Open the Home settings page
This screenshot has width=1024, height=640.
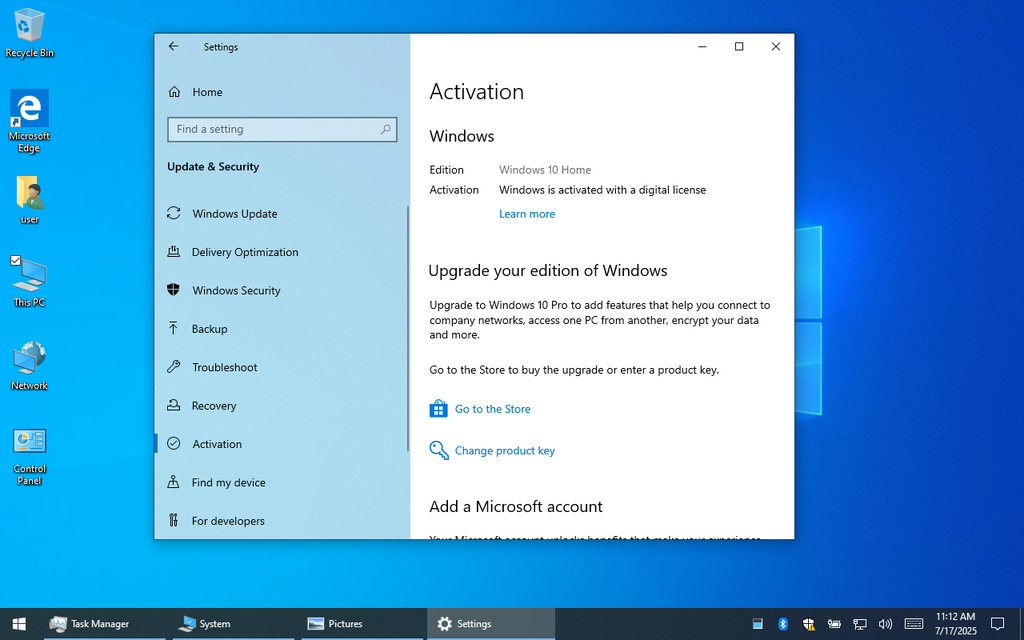tap(207, 92)
